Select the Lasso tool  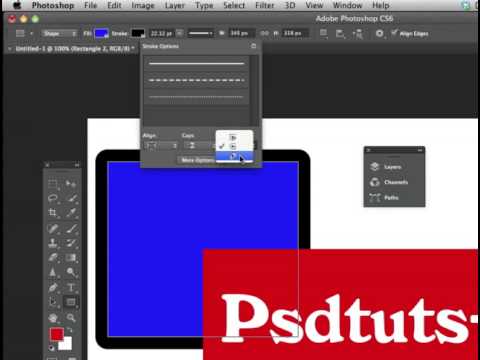(53, 198)
